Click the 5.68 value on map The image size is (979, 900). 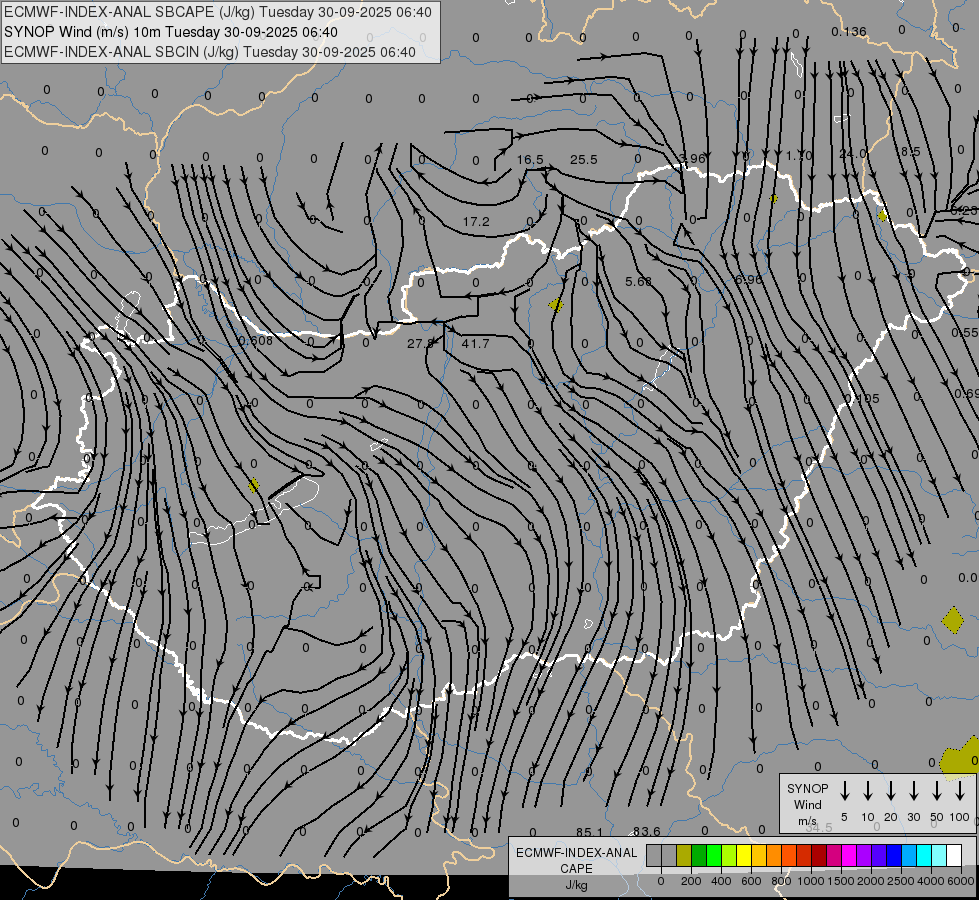tap(639, 282)
